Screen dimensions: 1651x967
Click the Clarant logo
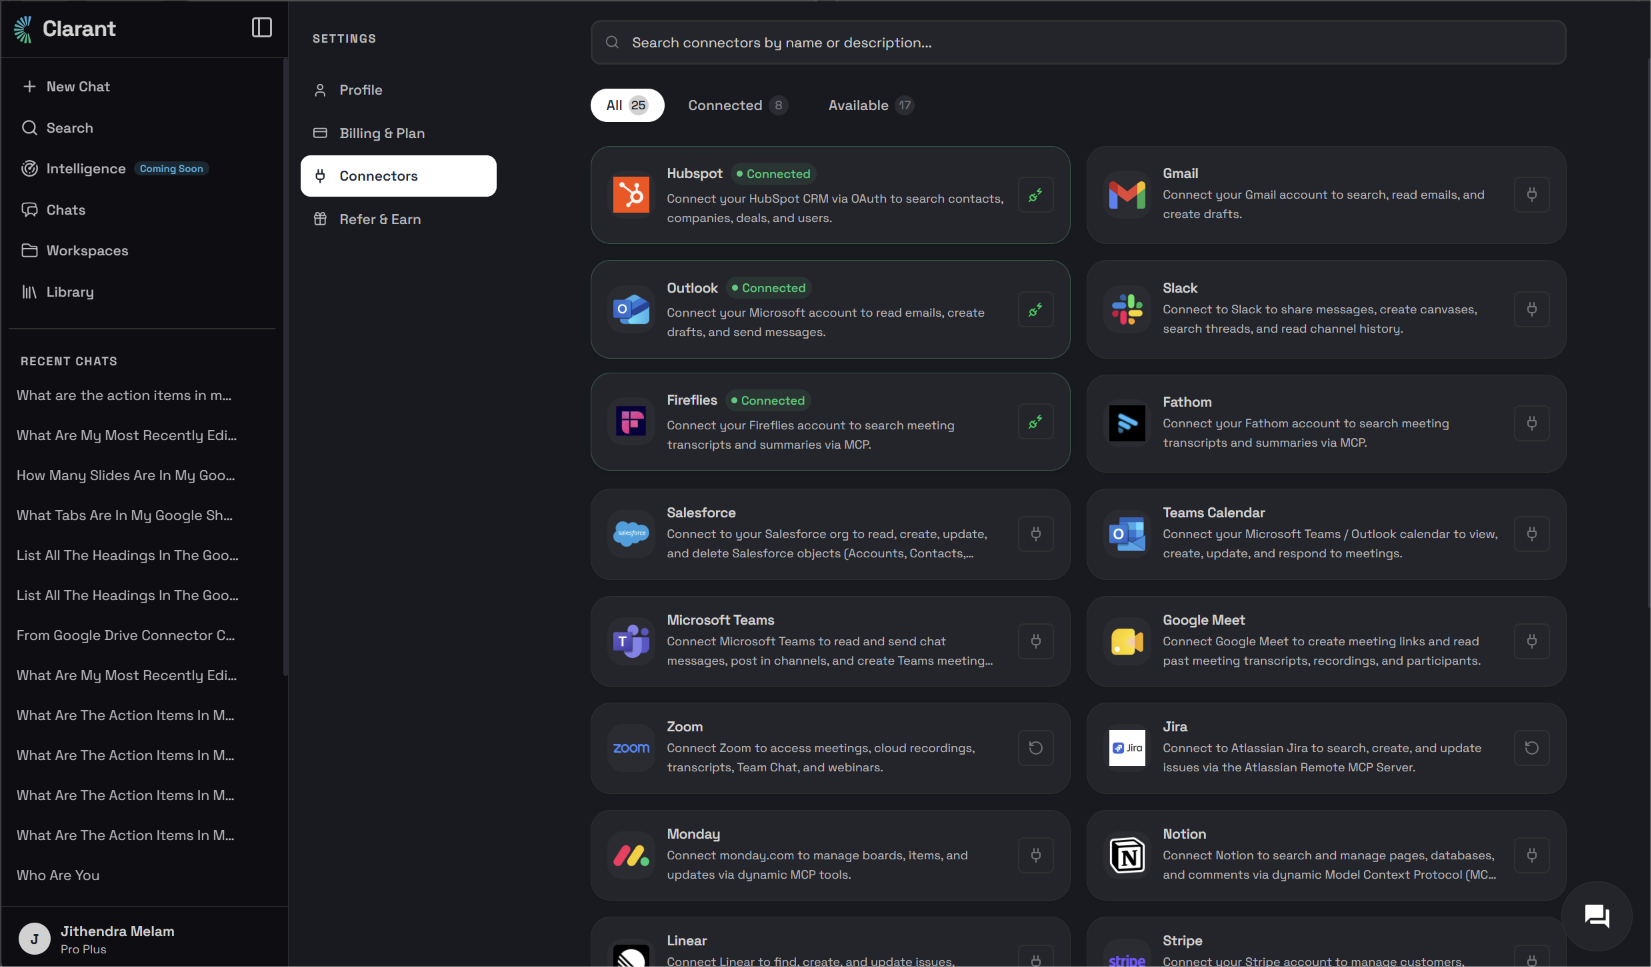pos(65,29)
